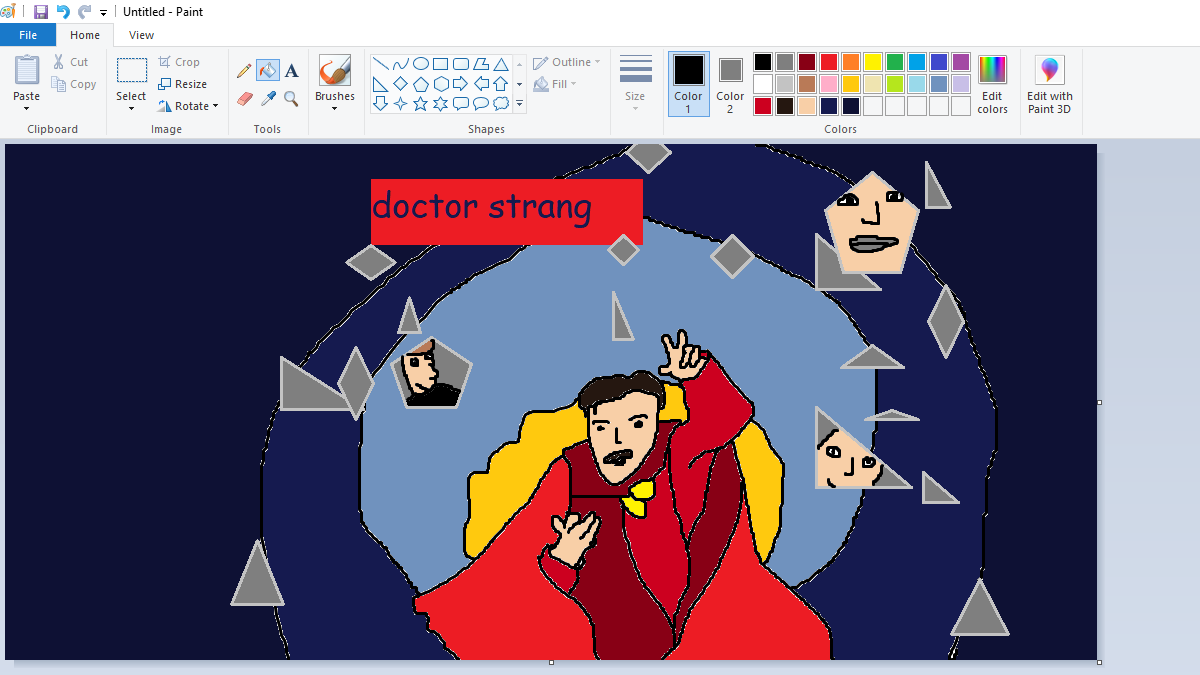1200x675 pixels.
Task: Click the Paste clipboard icon
Action: [x=27, y=70]
